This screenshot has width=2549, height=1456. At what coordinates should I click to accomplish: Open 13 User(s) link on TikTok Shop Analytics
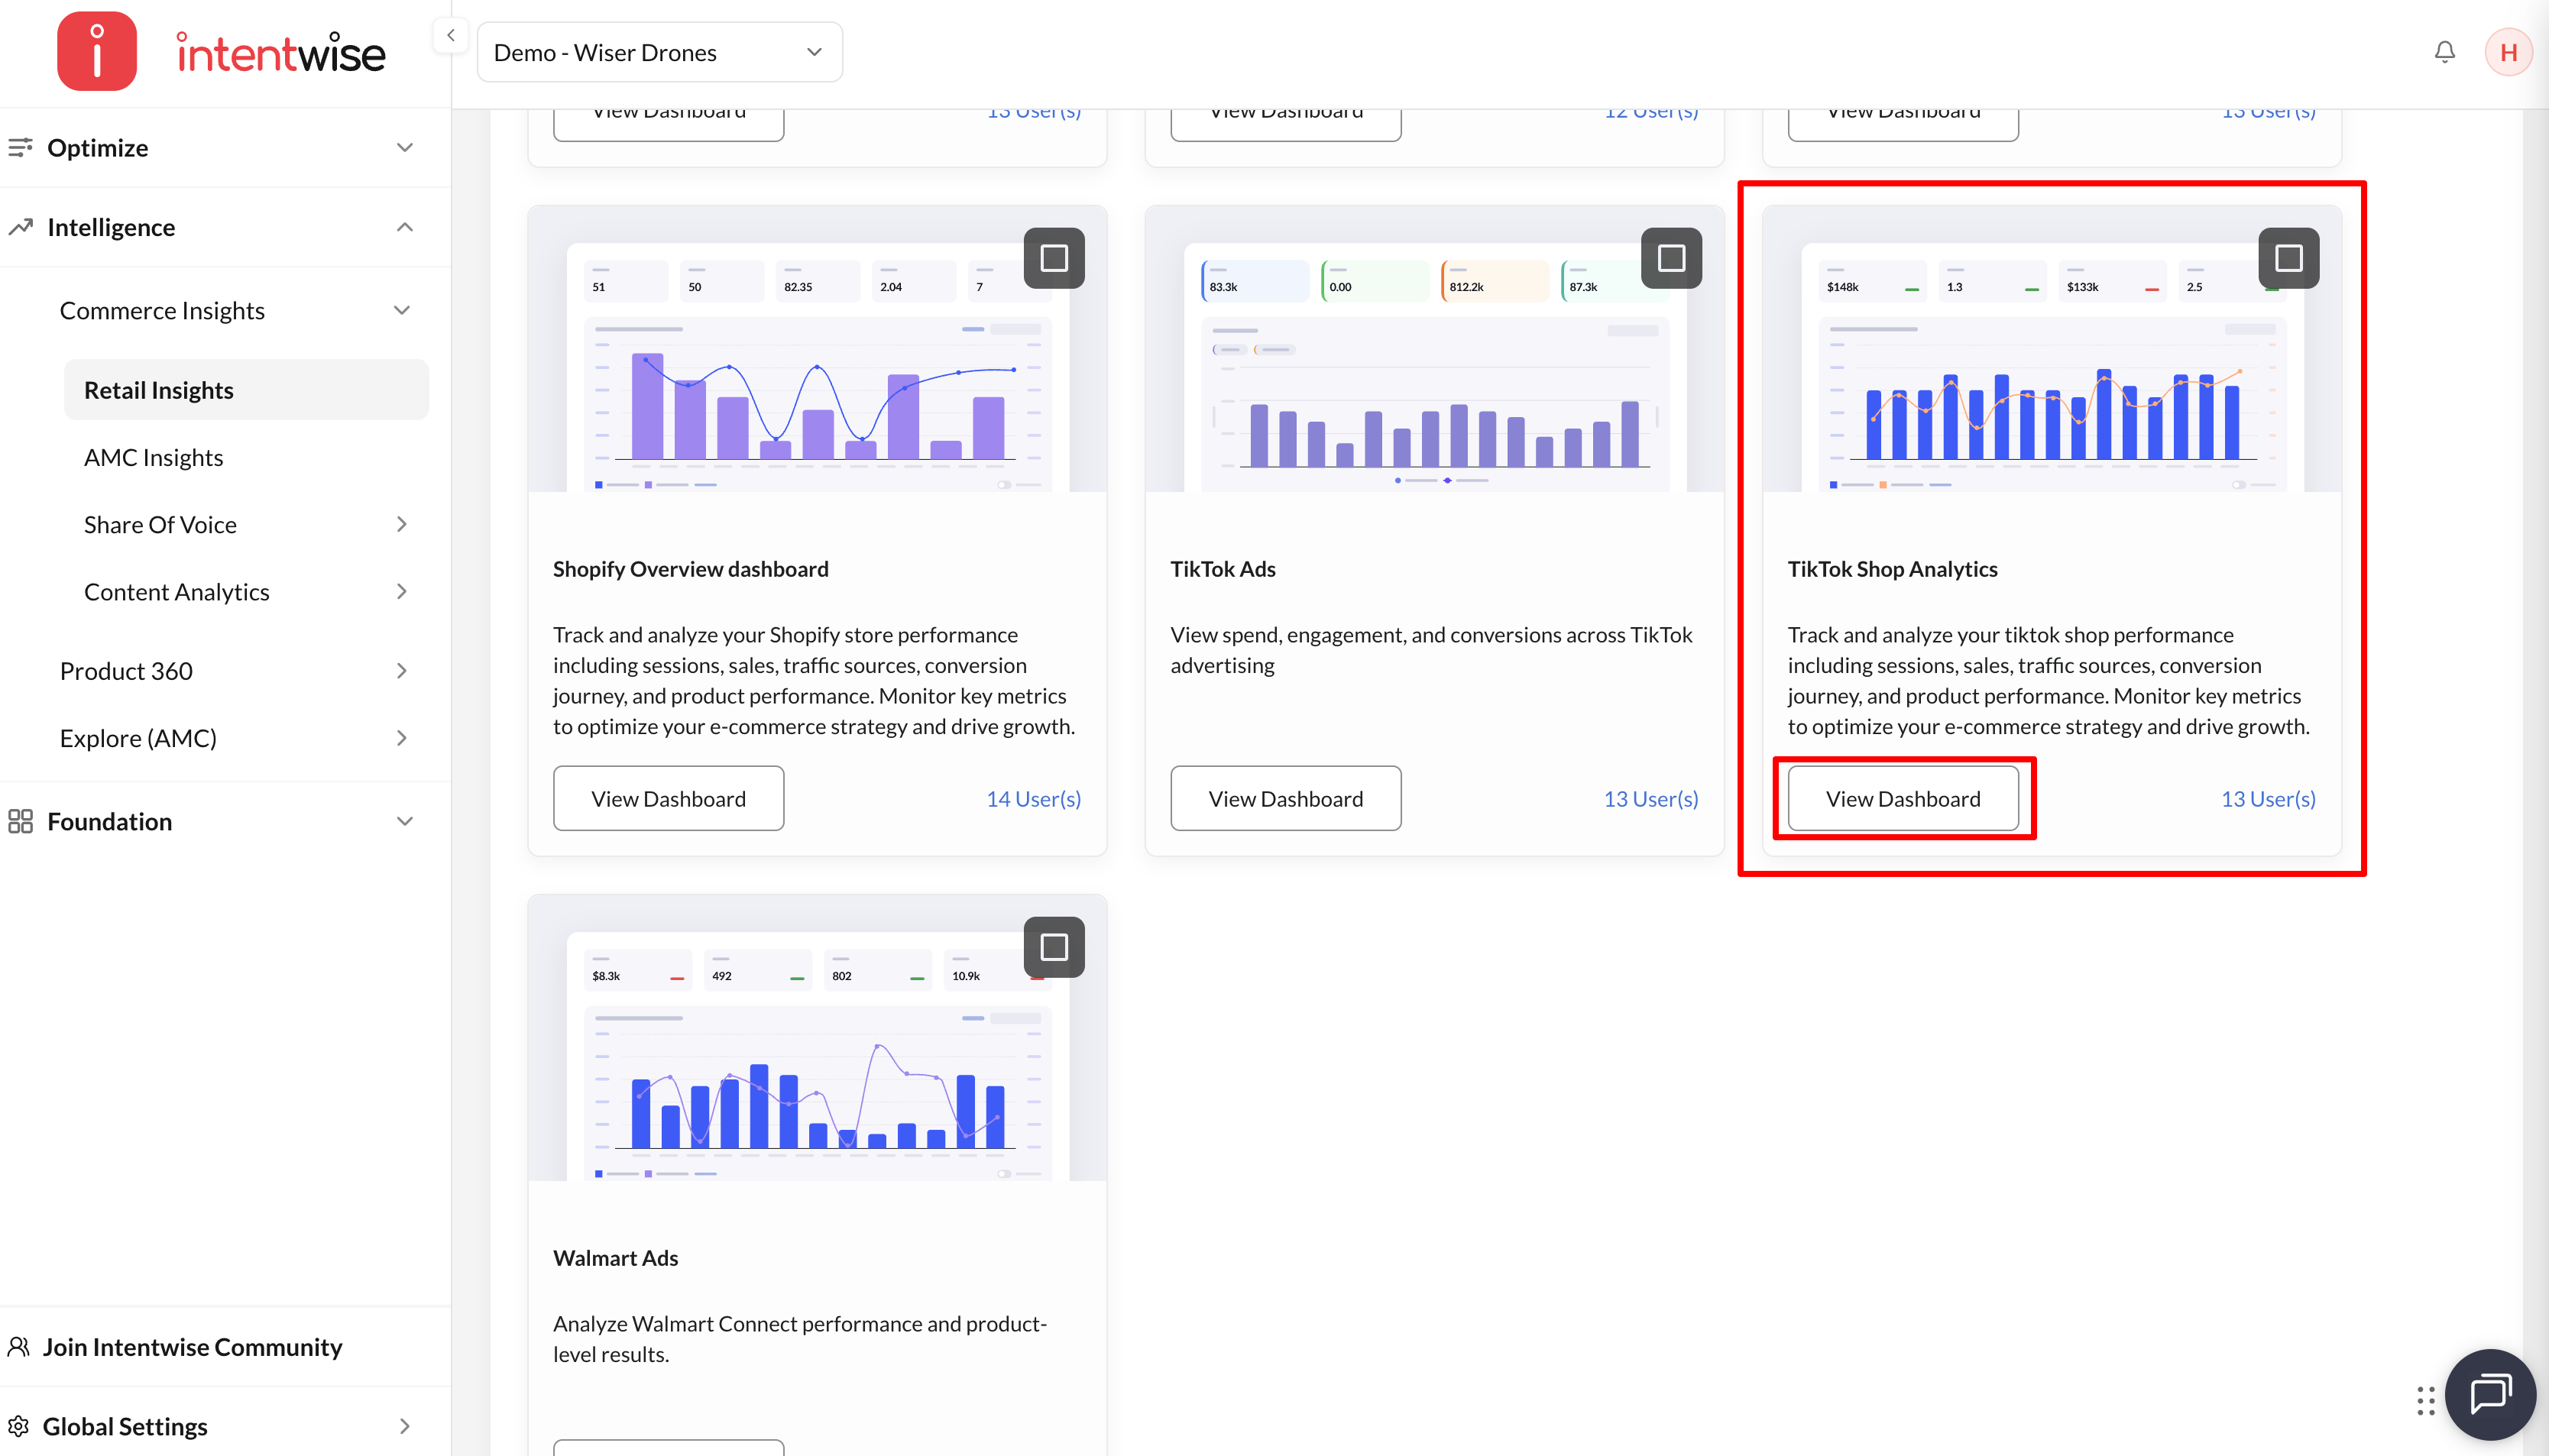[2268, 798]
